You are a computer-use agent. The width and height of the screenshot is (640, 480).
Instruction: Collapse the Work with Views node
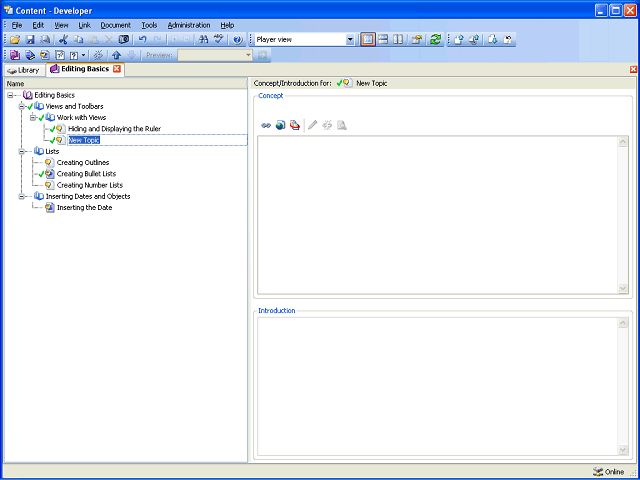pyautogui.click(x=33, y=118)
